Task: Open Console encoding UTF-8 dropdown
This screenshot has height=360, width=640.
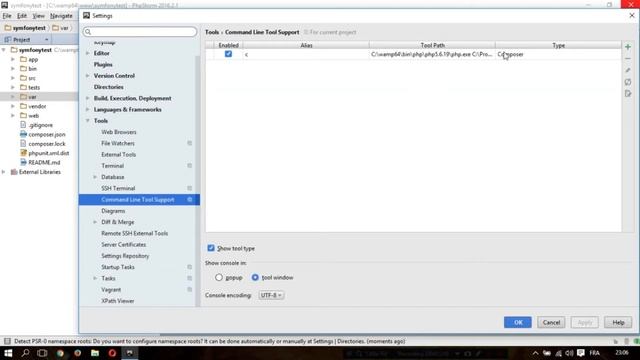Action: [x=271, y=295]
